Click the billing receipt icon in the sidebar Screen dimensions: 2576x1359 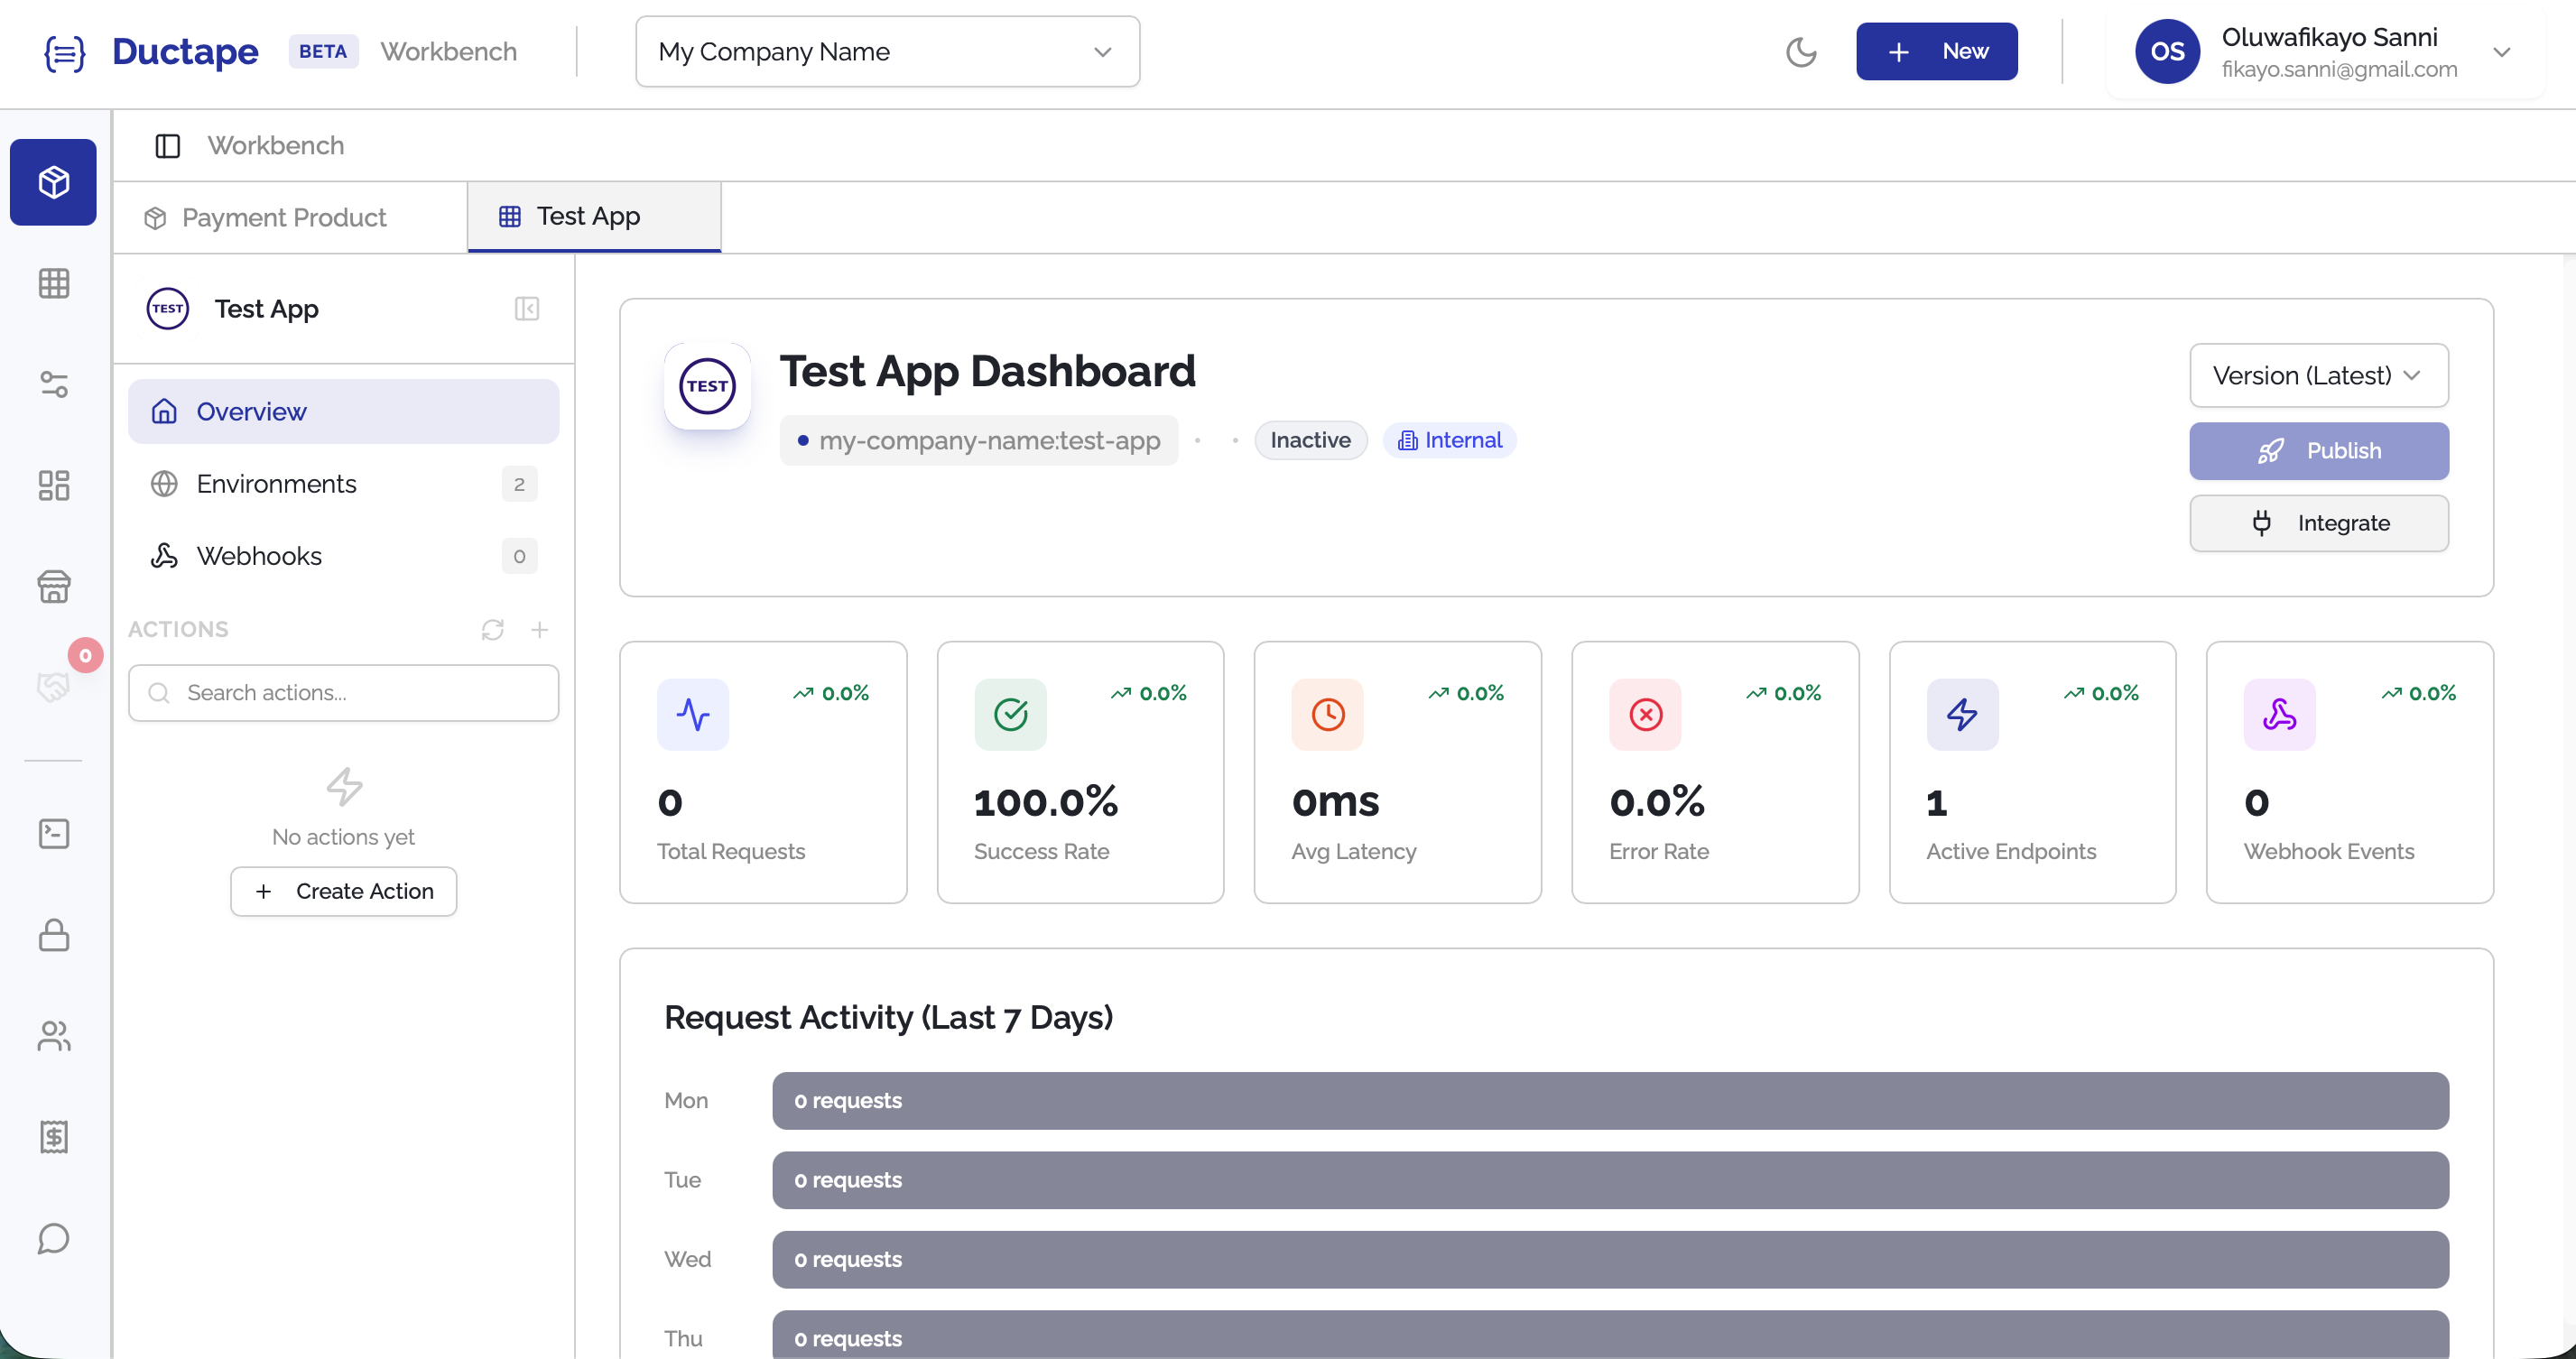pos(53,1137)
